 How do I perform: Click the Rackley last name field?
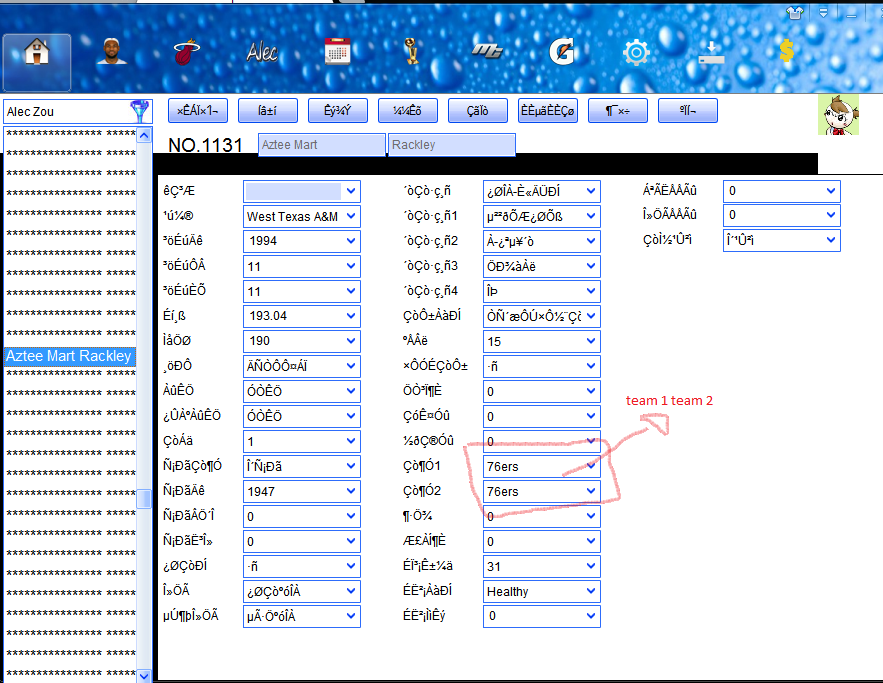(450, 145)
